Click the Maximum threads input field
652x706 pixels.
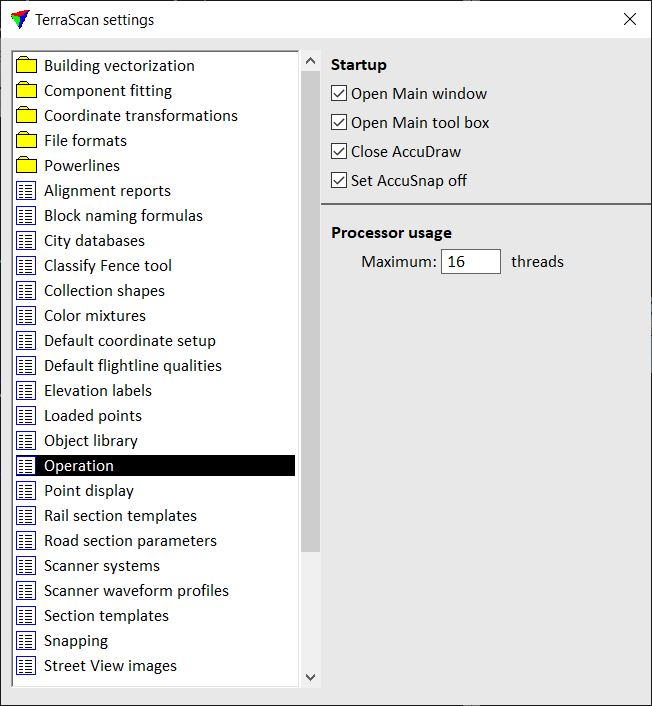pos(470,262)
